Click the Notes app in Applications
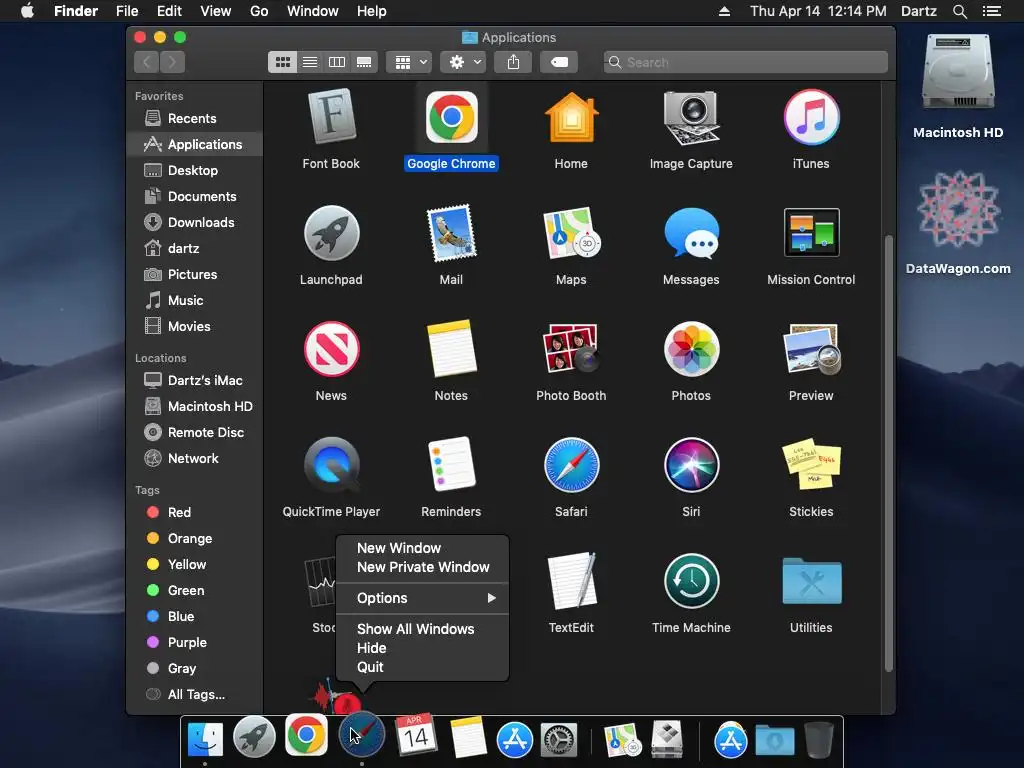 tap(451, 349)
